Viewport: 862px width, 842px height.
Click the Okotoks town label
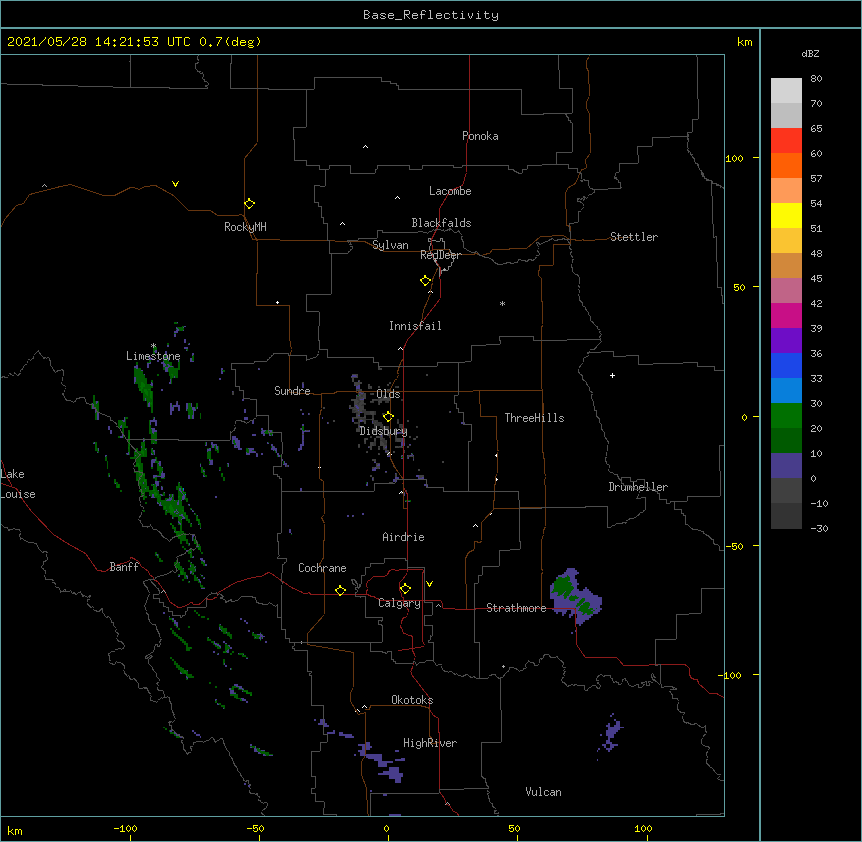point(412,700)
